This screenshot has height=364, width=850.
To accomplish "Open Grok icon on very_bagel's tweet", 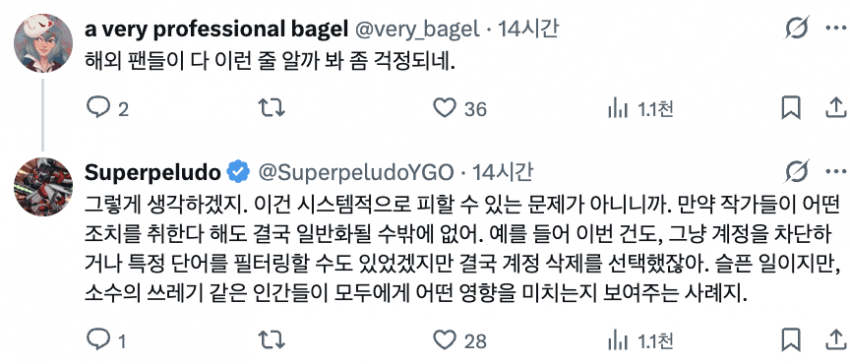I will pos(797,28).
